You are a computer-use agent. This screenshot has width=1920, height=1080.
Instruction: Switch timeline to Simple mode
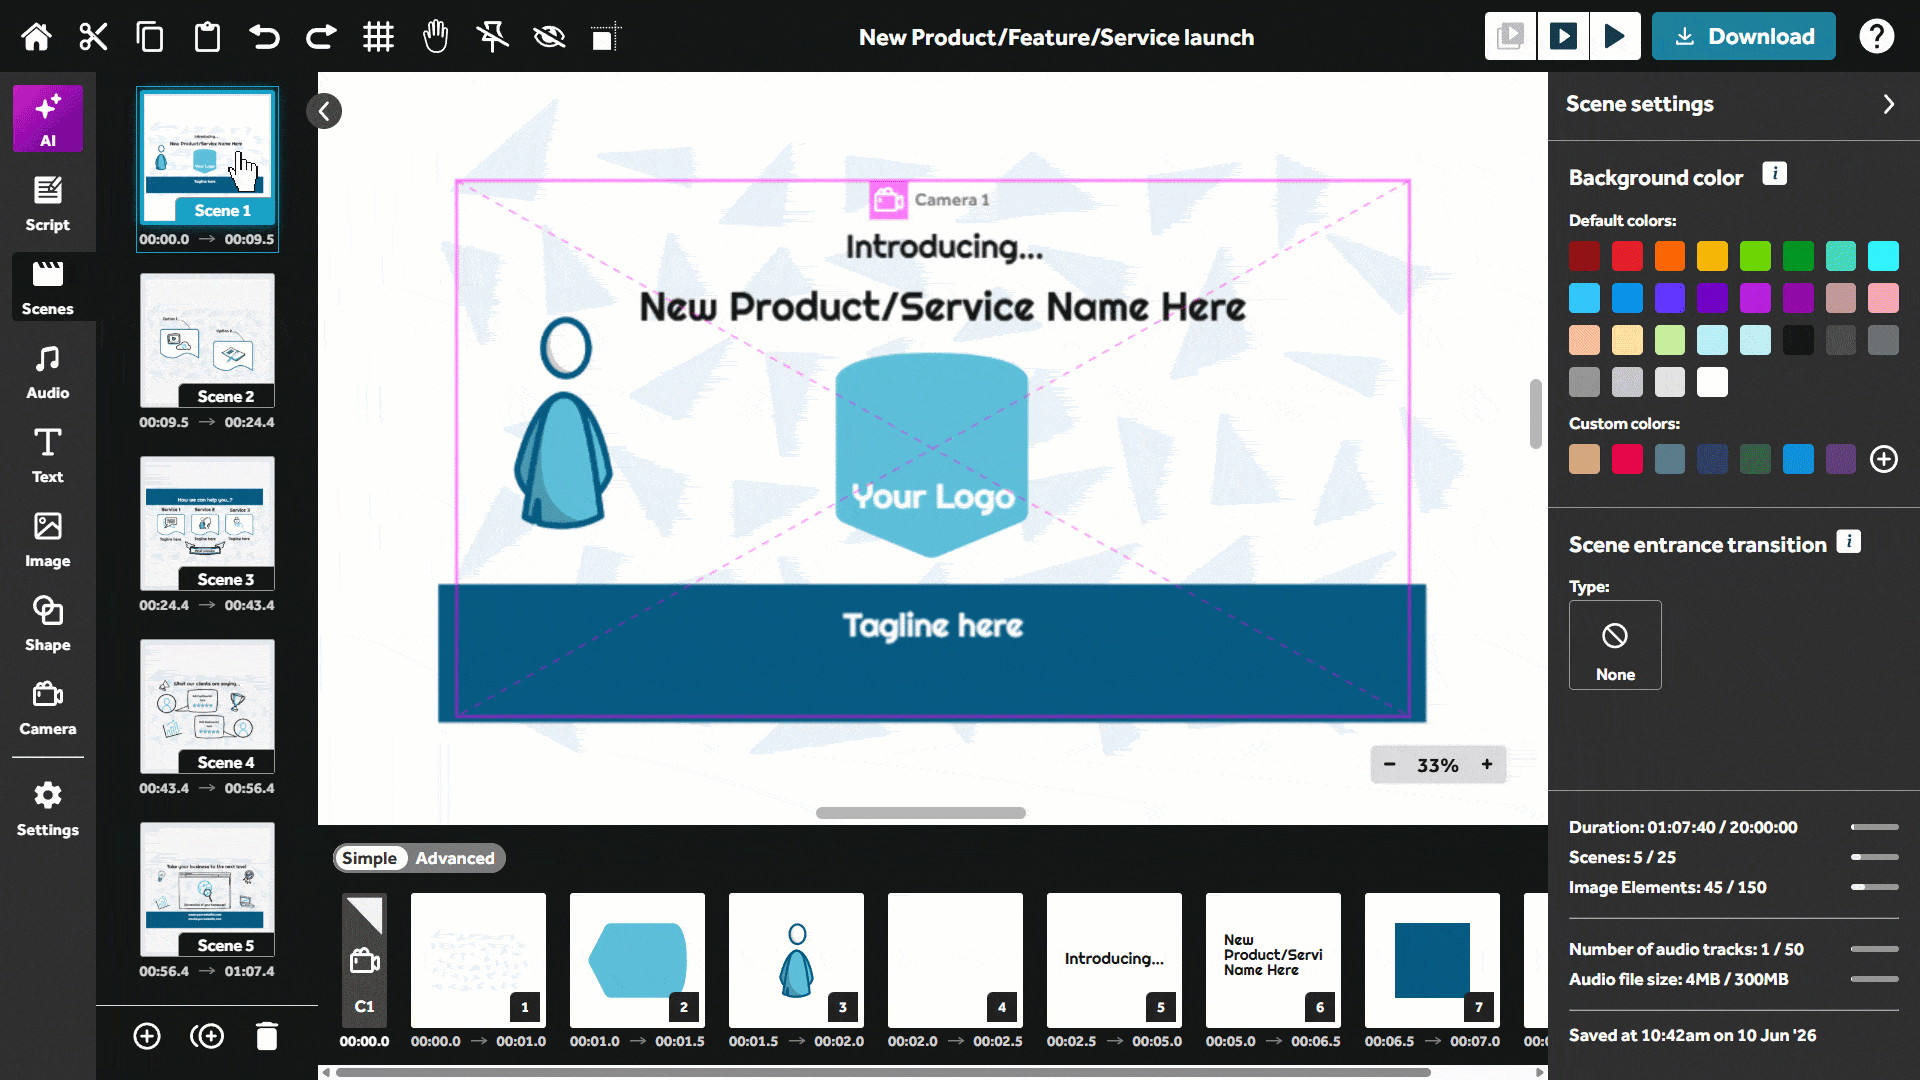click(369, 858)
